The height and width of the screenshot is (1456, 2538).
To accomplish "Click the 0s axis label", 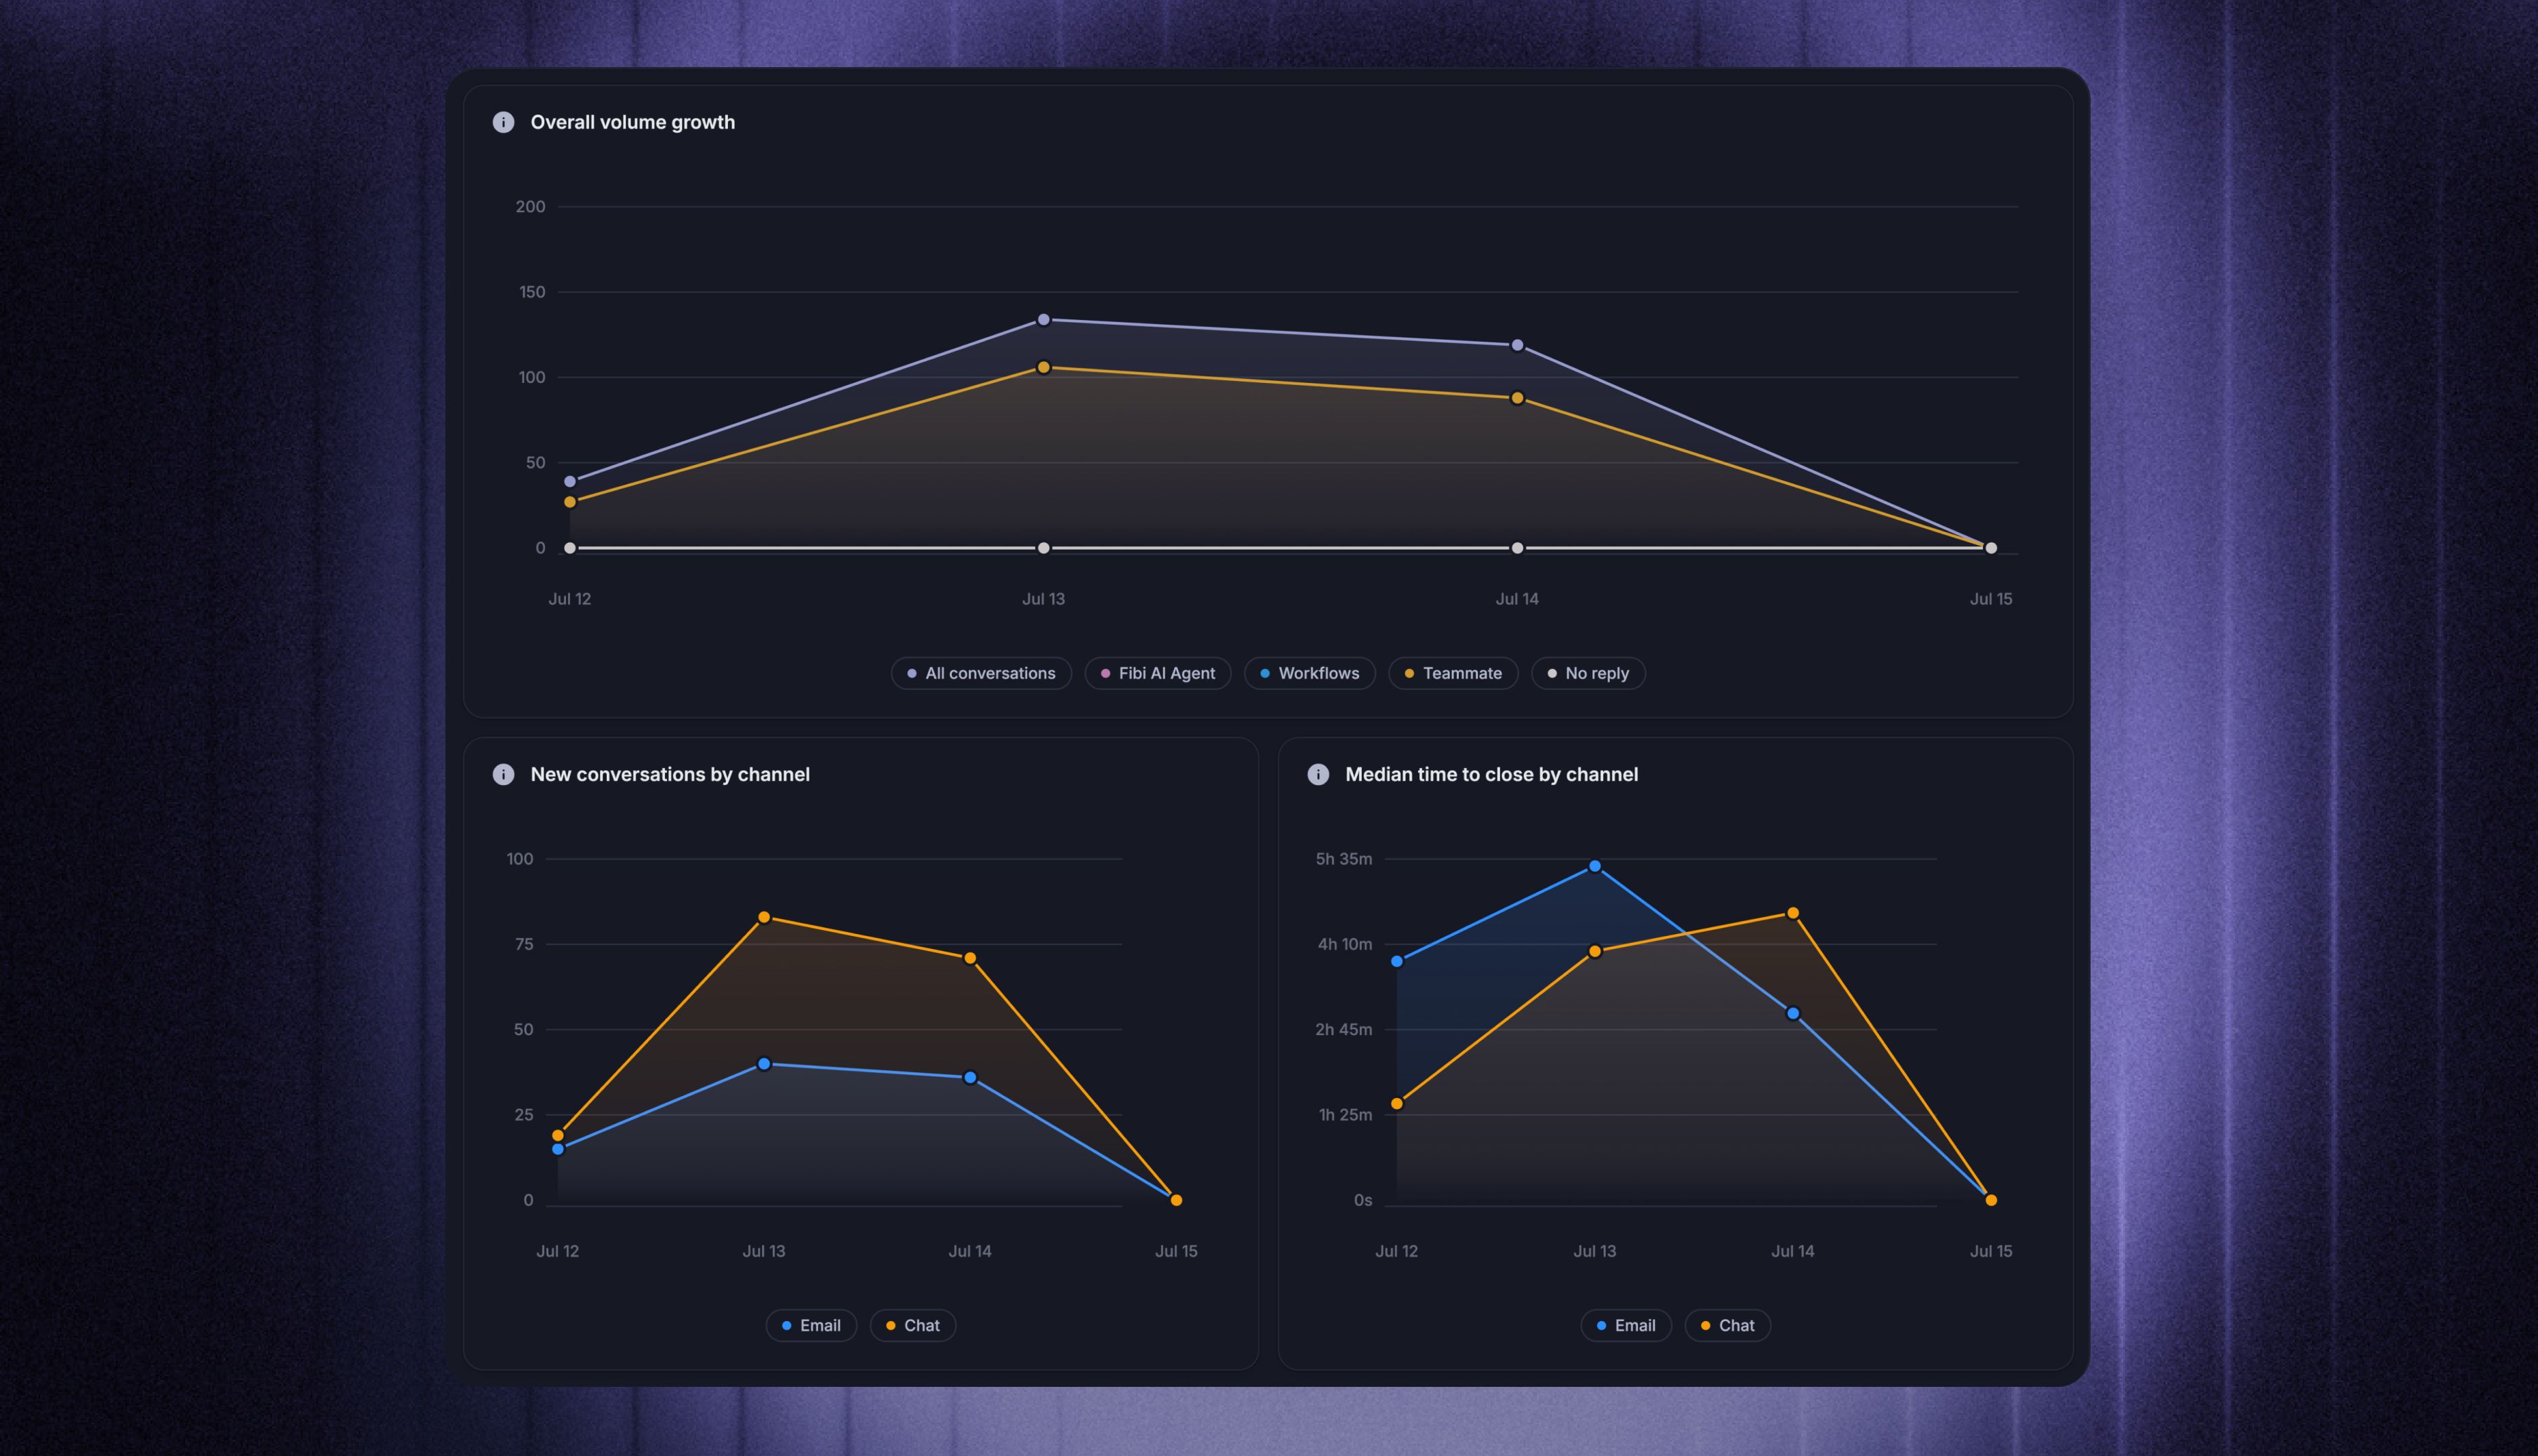I will coord(1363,1200).
